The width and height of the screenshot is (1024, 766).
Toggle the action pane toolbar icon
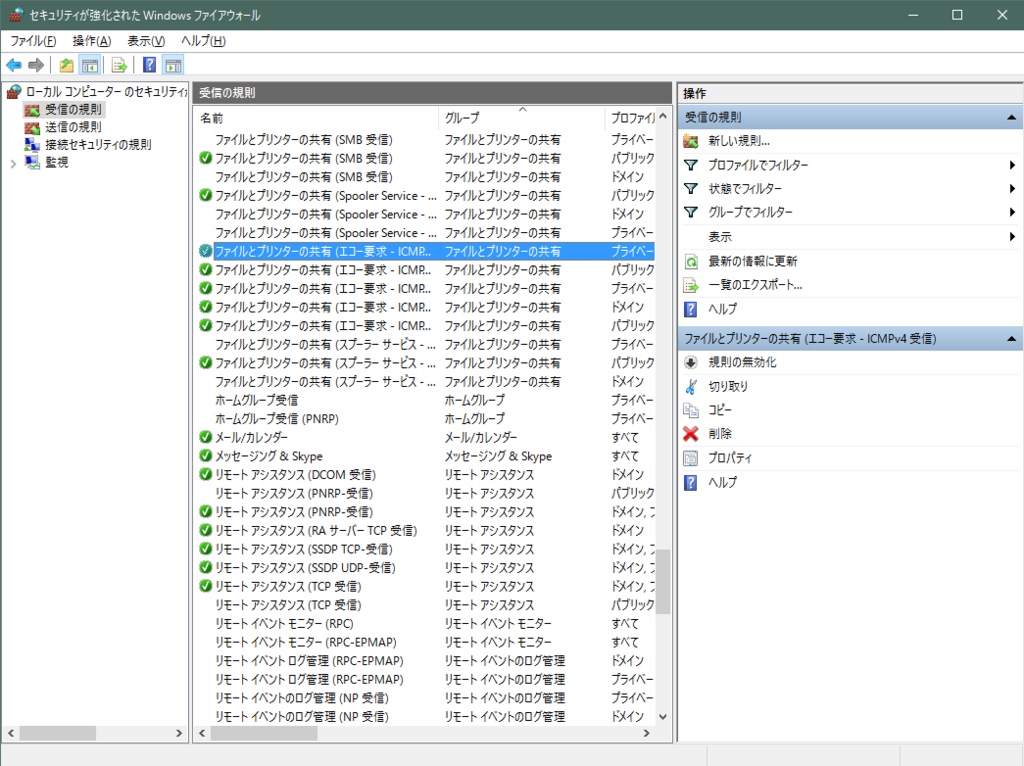click(x=173, y=65)
